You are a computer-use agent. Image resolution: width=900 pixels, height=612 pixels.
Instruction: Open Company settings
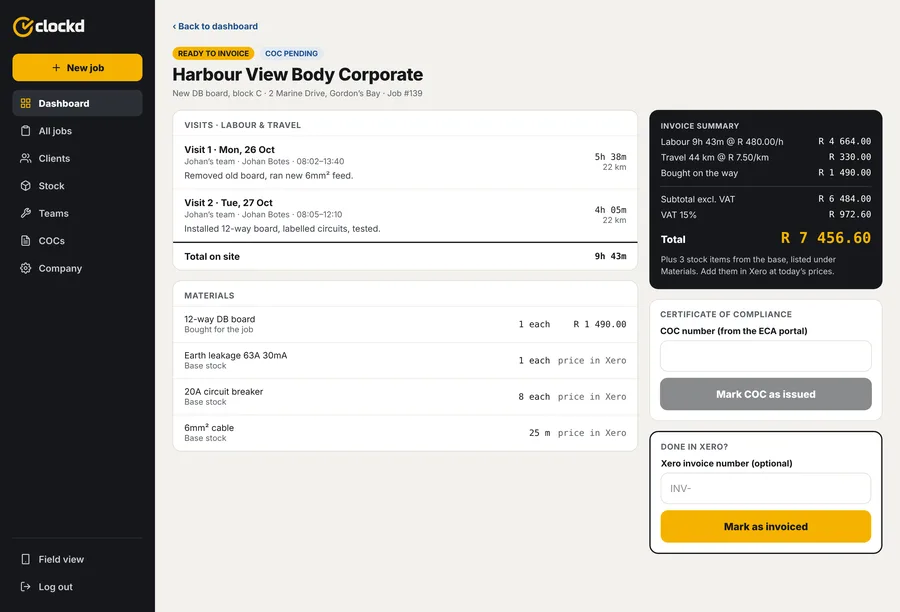(77, 268)
